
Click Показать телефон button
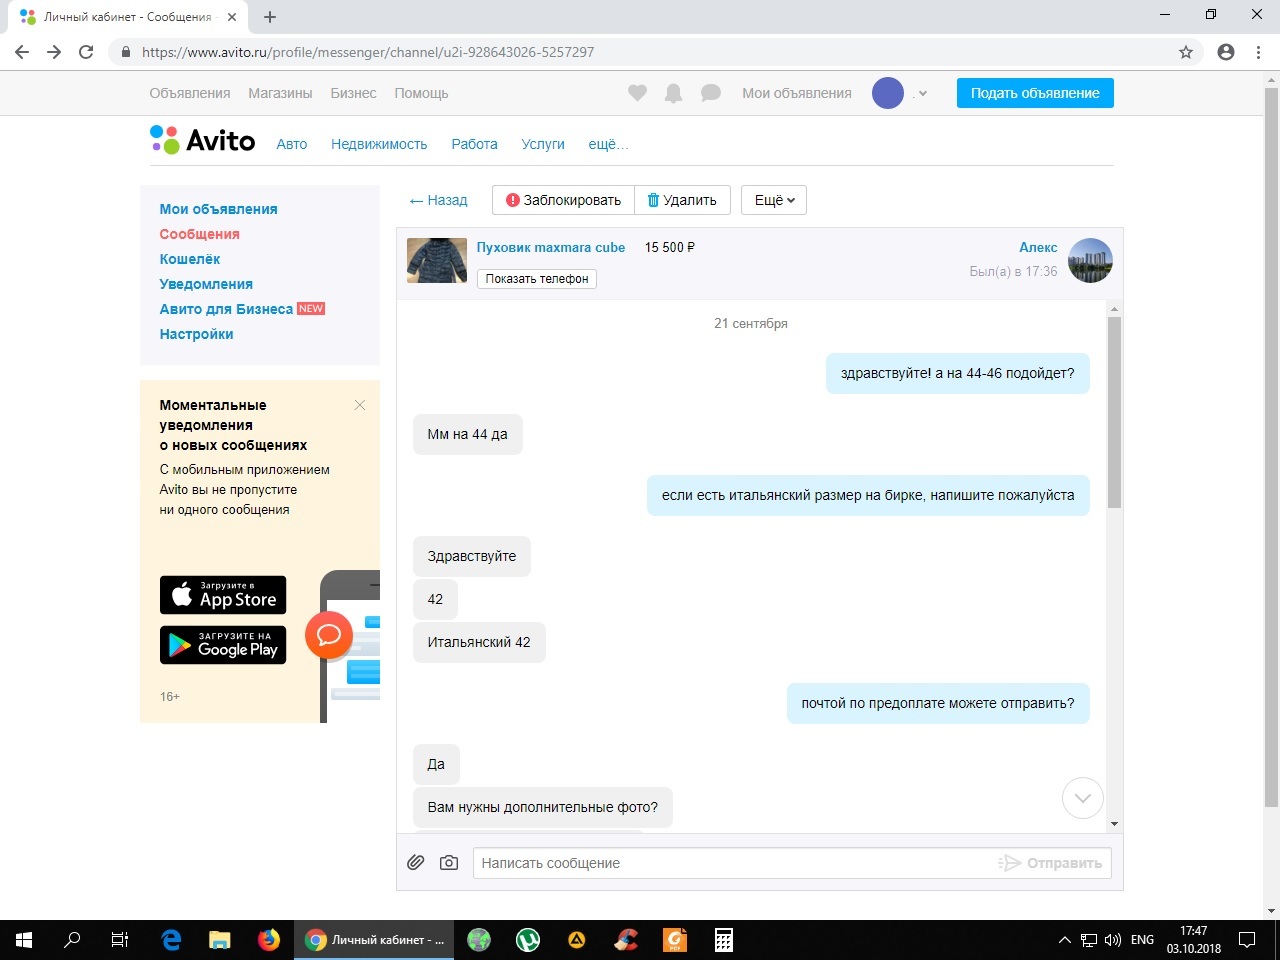(x=537, y=279)
